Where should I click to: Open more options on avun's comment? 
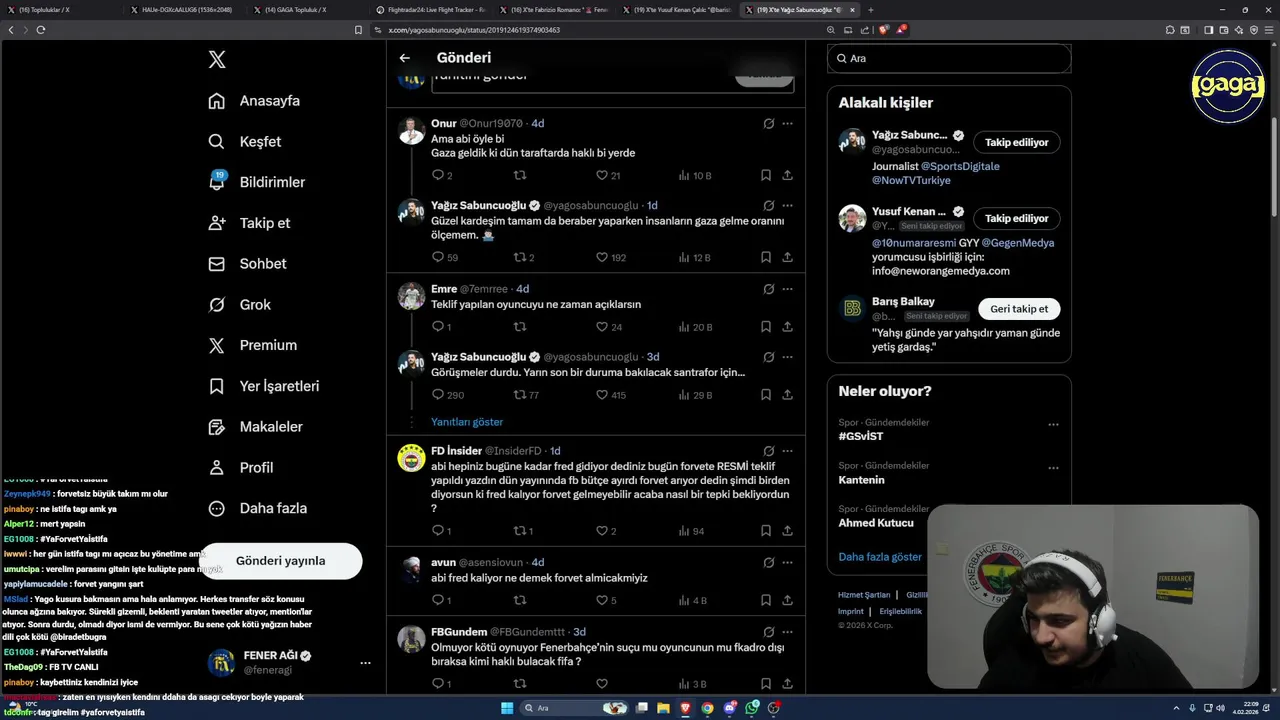click(x=788, y=563)
